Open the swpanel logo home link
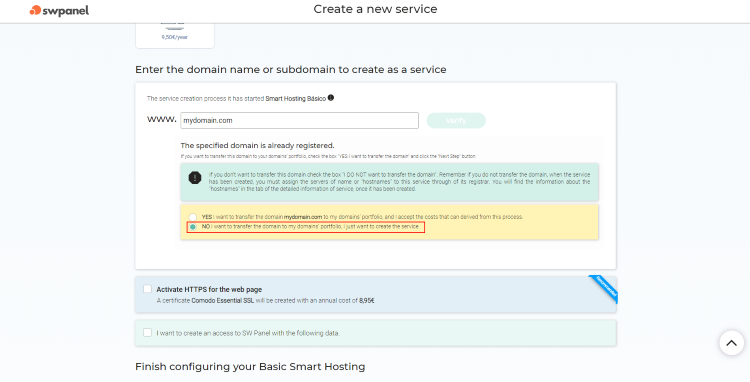Image resolution: width=750 pixels, height=382 pixels. (x=59, y=11)
